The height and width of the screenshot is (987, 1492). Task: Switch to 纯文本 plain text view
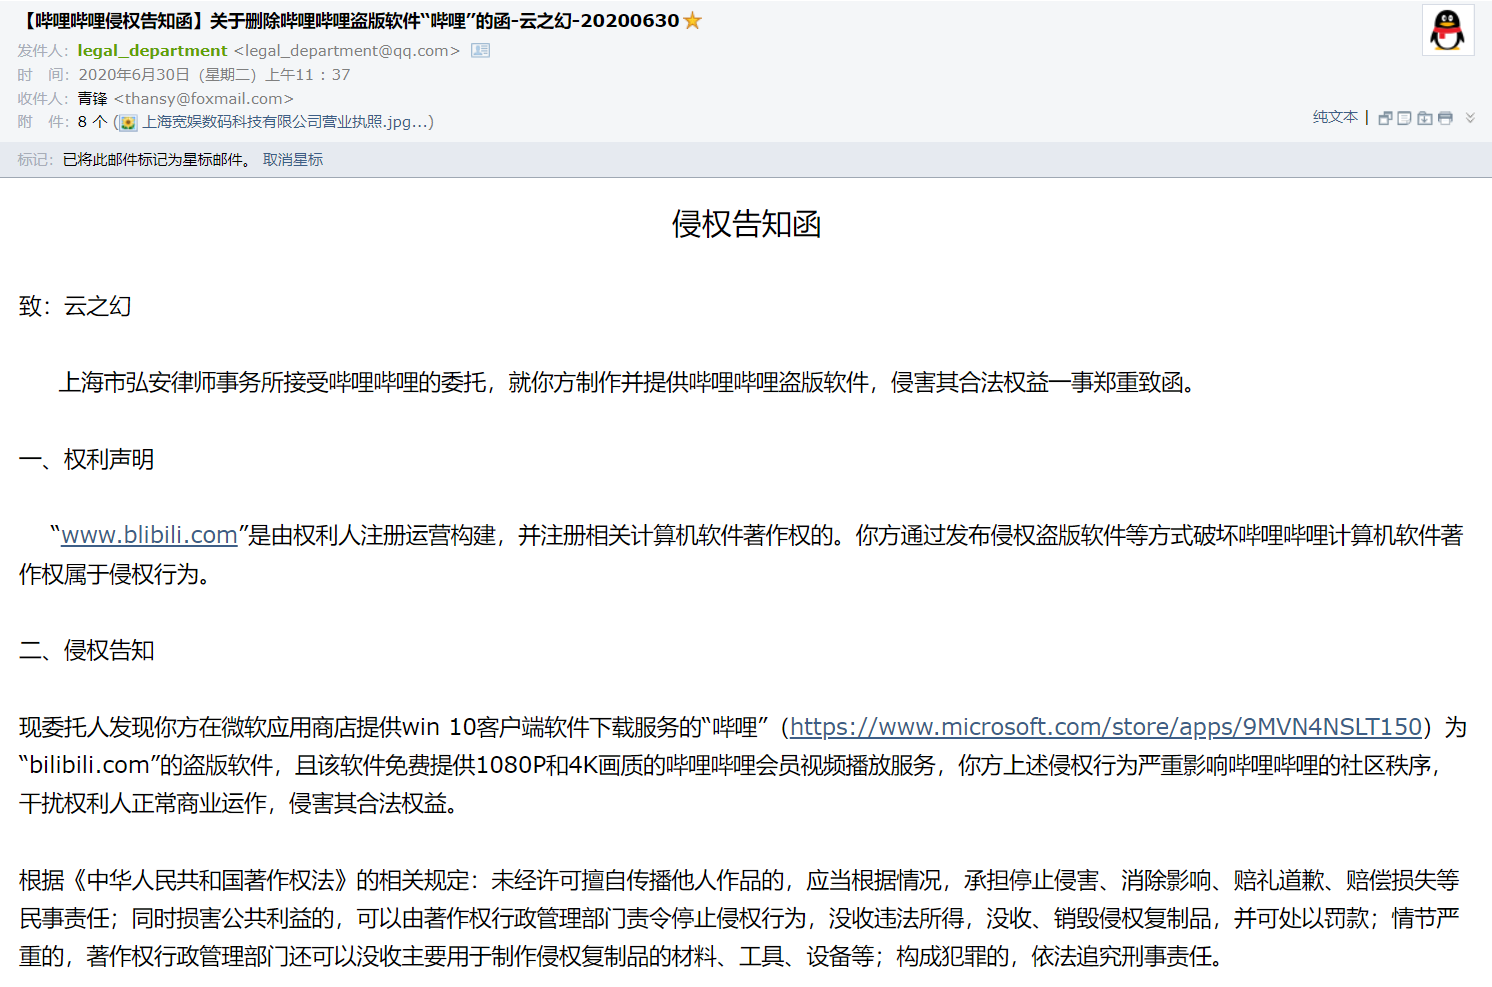[1335, 117]
